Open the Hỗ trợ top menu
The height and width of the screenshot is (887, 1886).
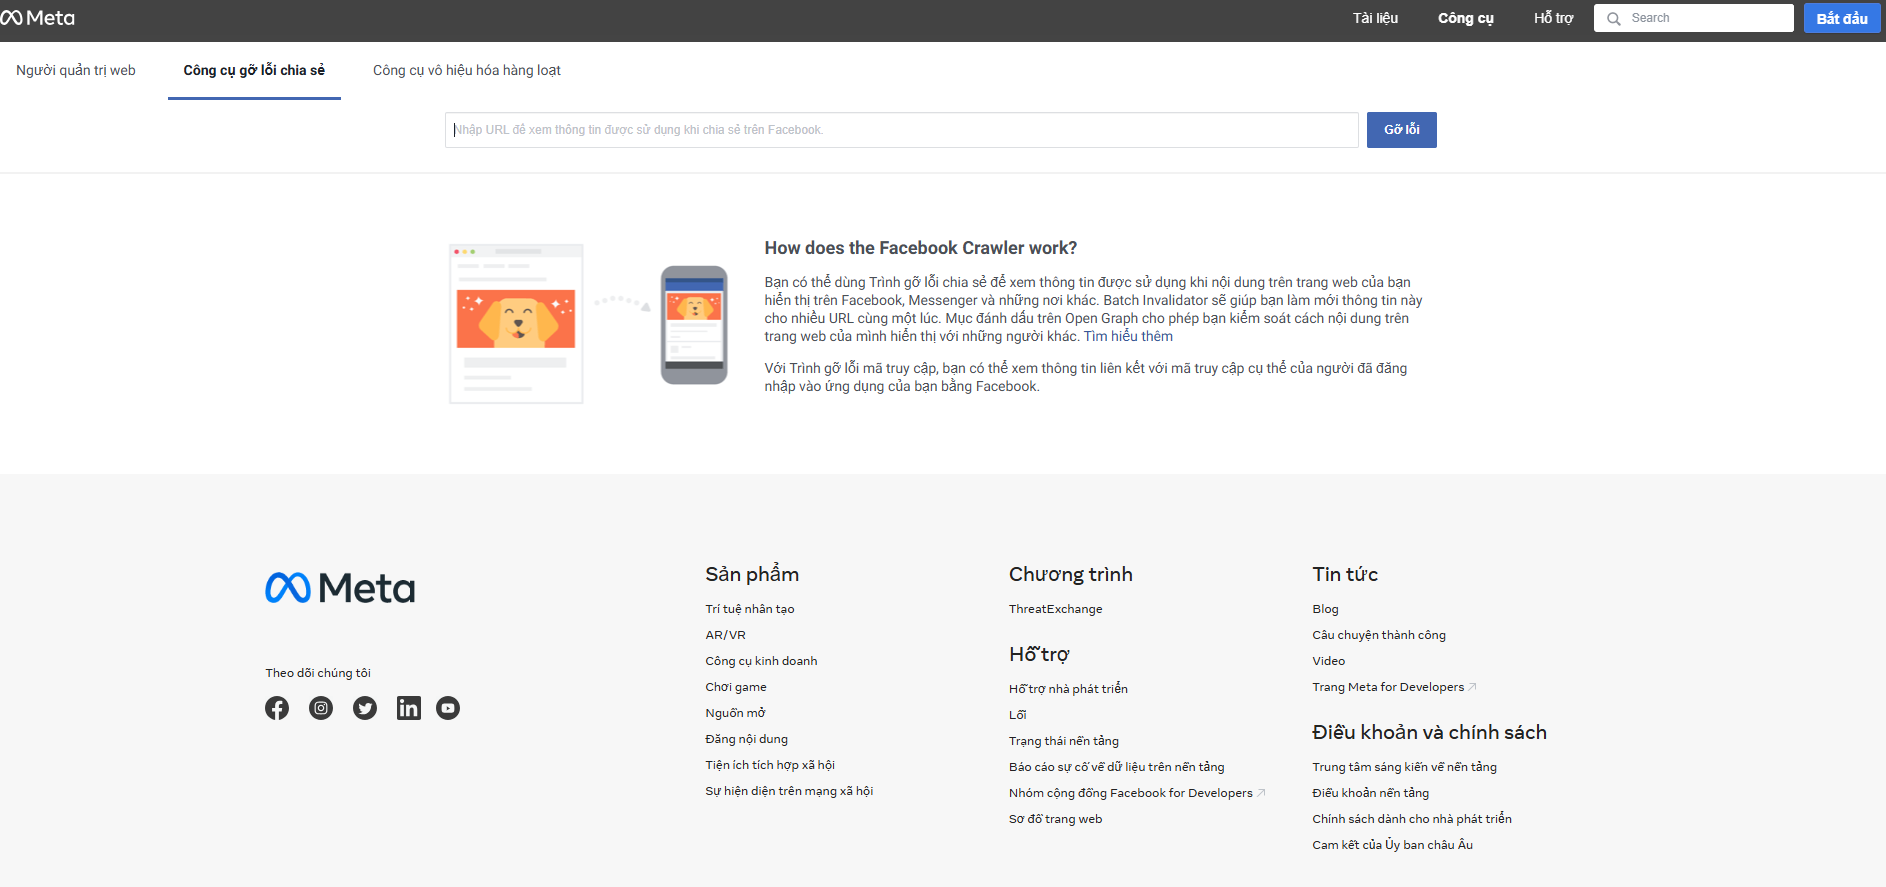(1553, 18)
